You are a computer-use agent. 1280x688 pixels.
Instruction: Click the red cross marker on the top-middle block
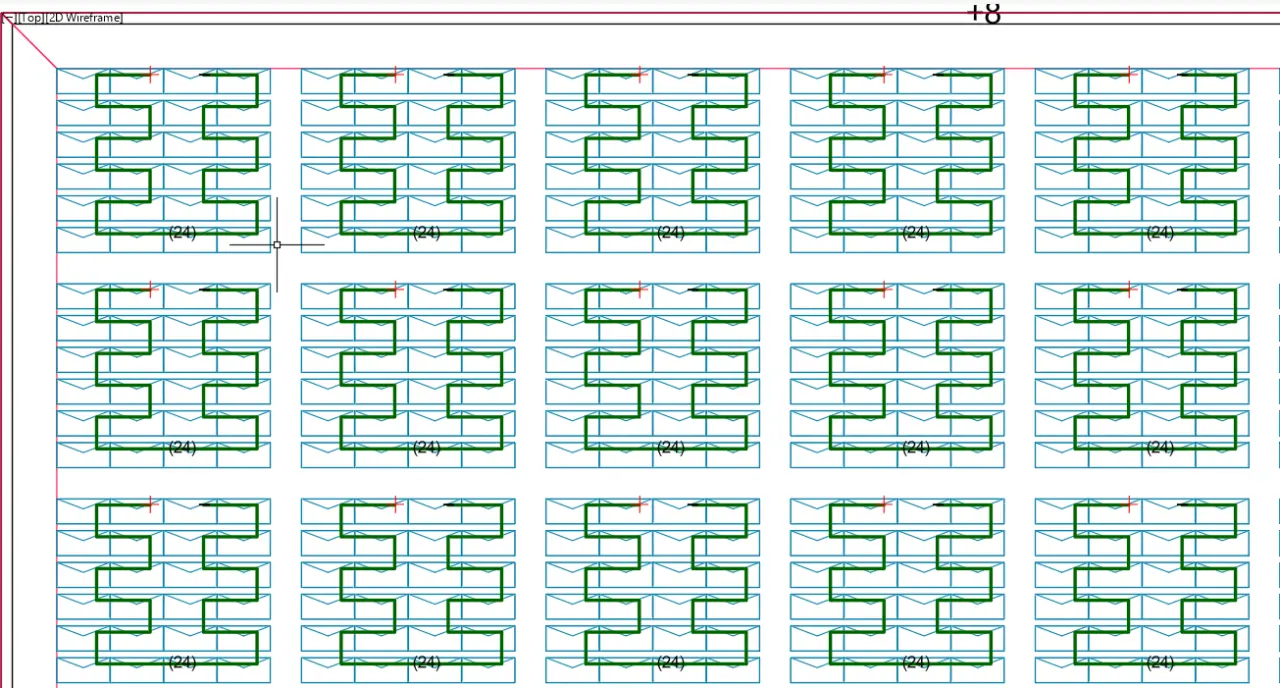[639, 74]
